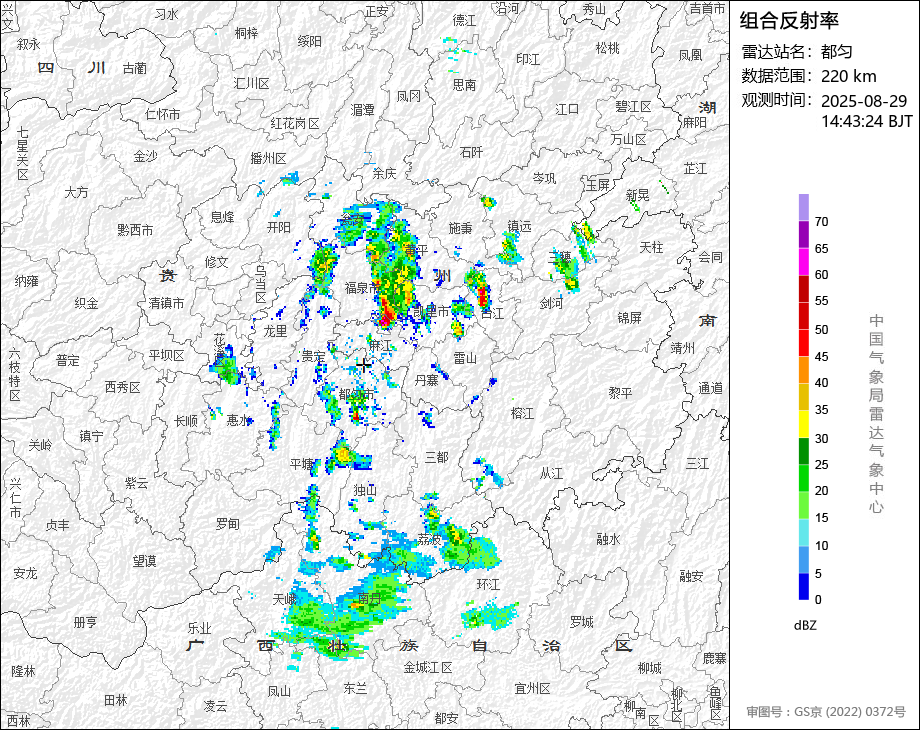Click the legend value label 70
Screen dimensions: 920x730
coord(821,222)
